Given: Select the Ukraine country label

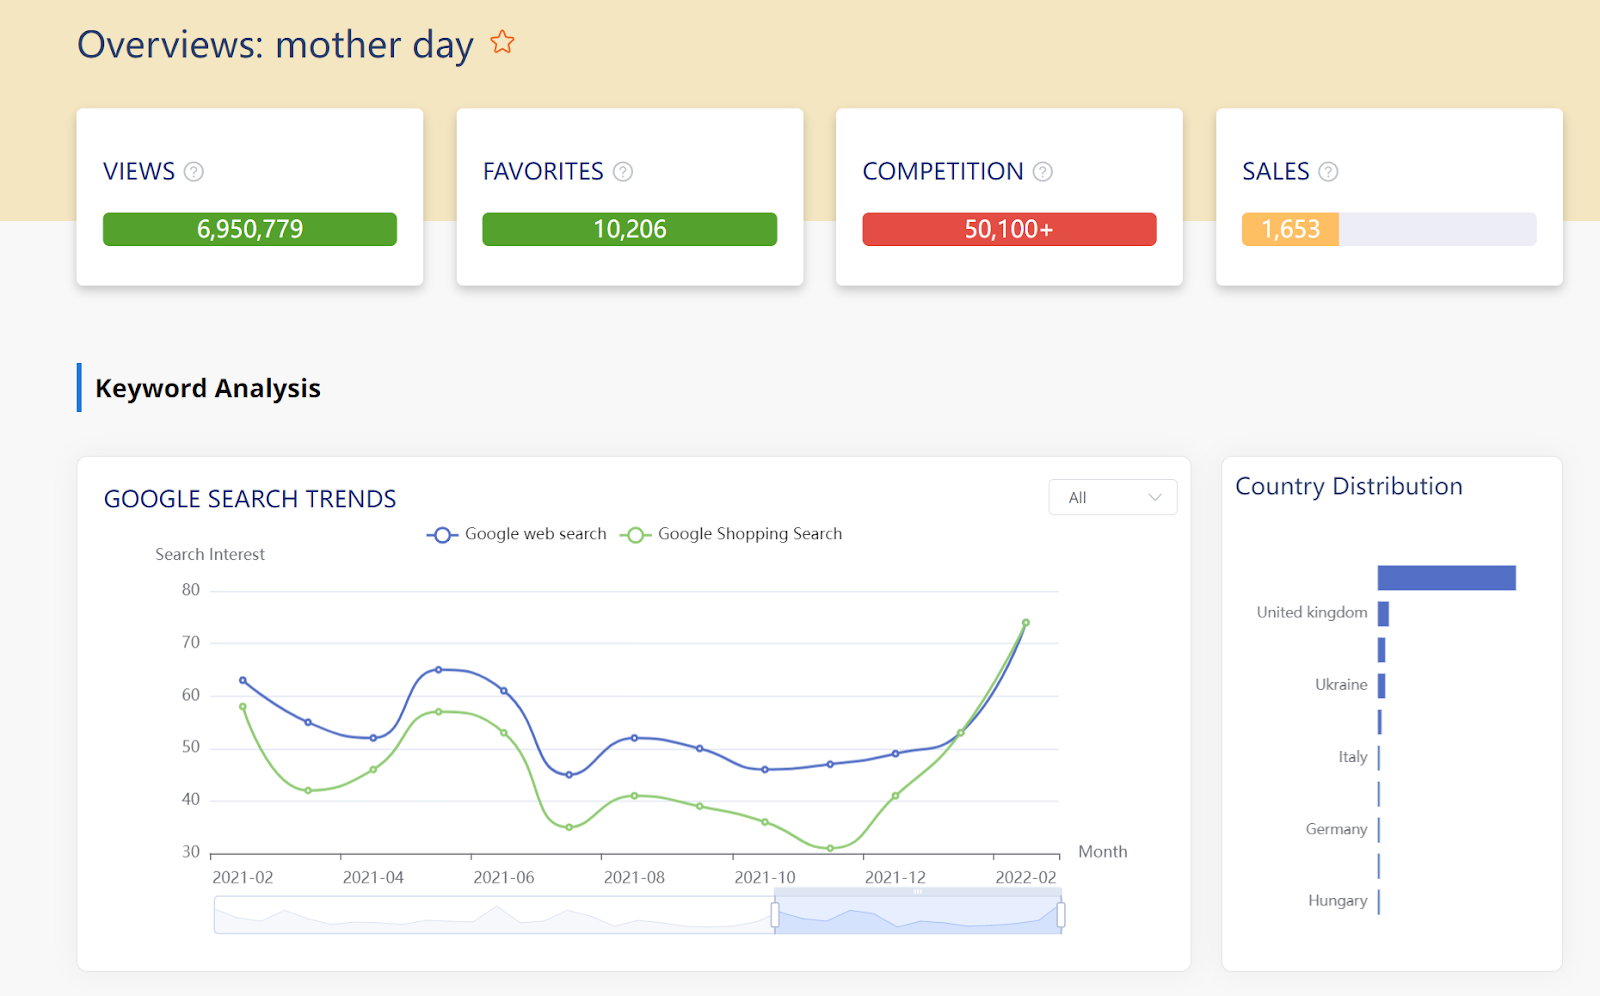Looking at the screenshot, I should click(x=1341, y=684).
